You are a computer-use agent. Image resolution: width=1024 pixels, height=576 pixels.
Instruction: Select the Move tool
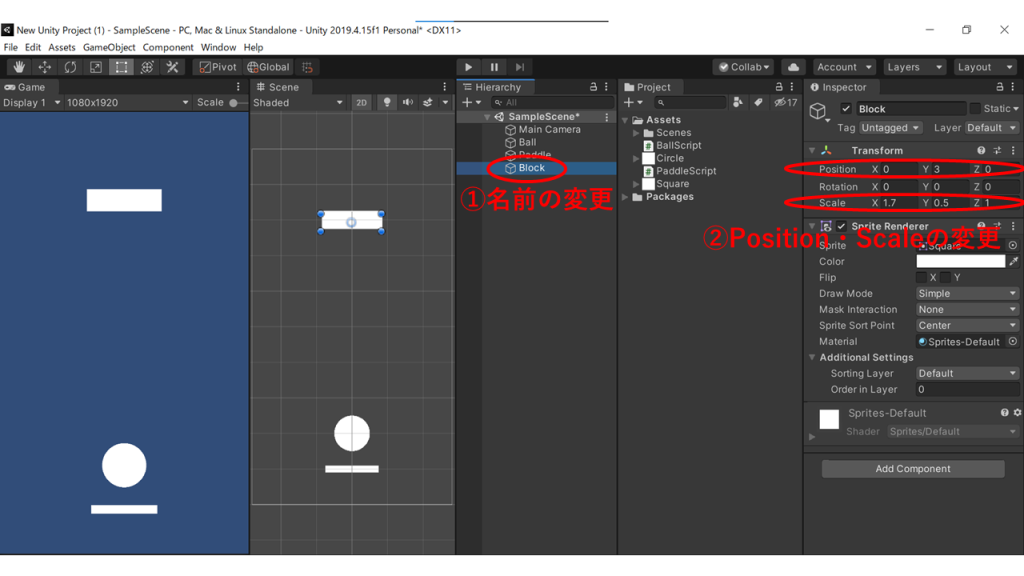[x=45, y=66]
